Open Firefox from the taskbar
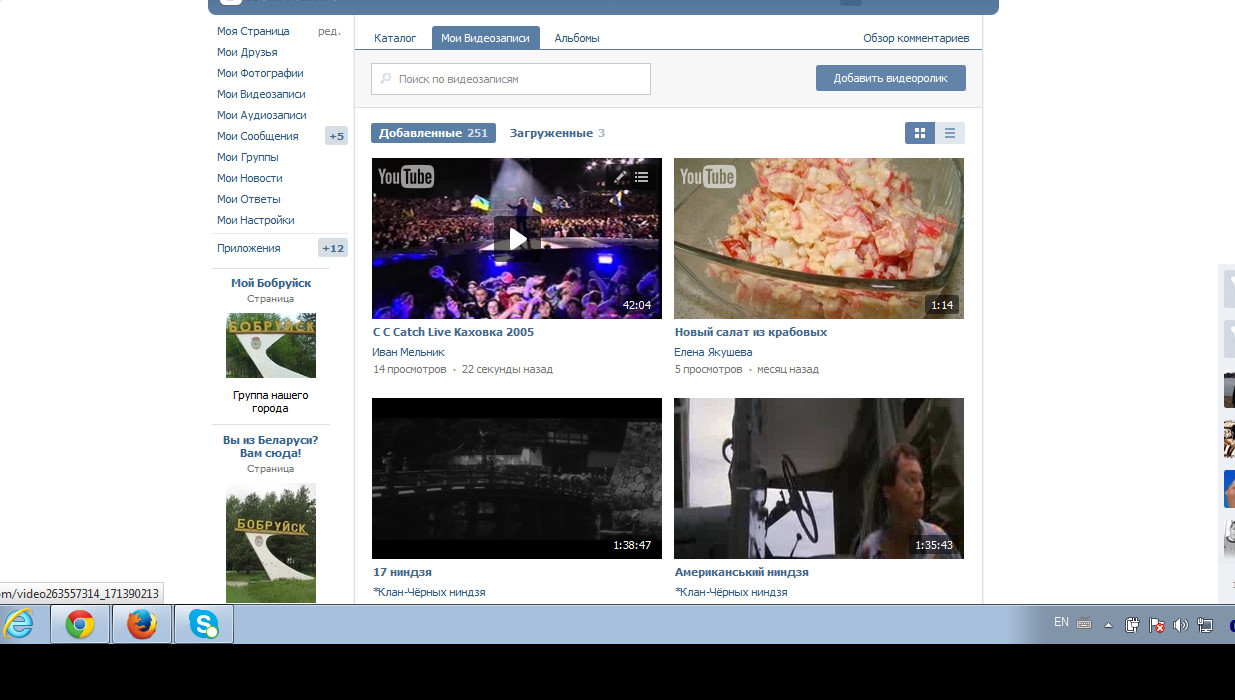This screenshot has height=700, width=1235. [142, 625]
